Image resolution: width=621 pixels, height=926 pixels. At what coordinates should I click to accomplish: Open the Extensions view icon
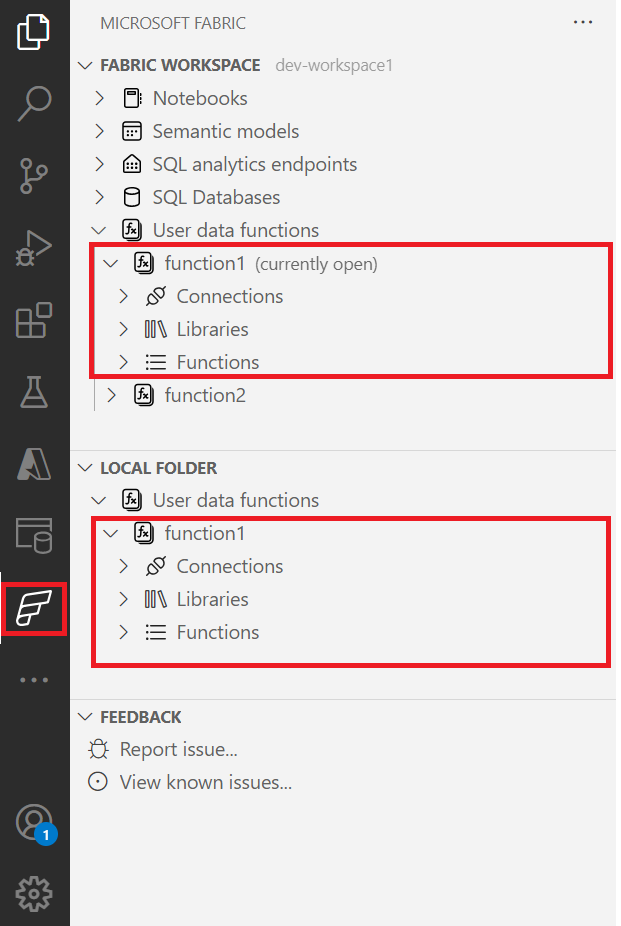coord(34,320)
